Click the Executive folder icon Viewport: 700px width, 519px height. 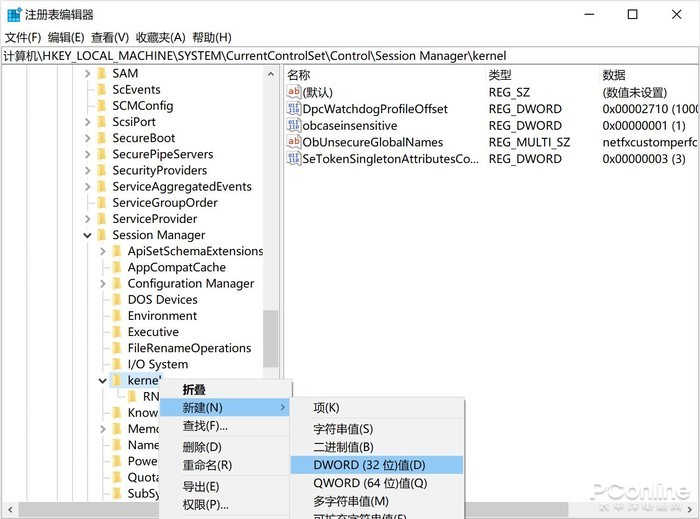click(x=117, y=332)
